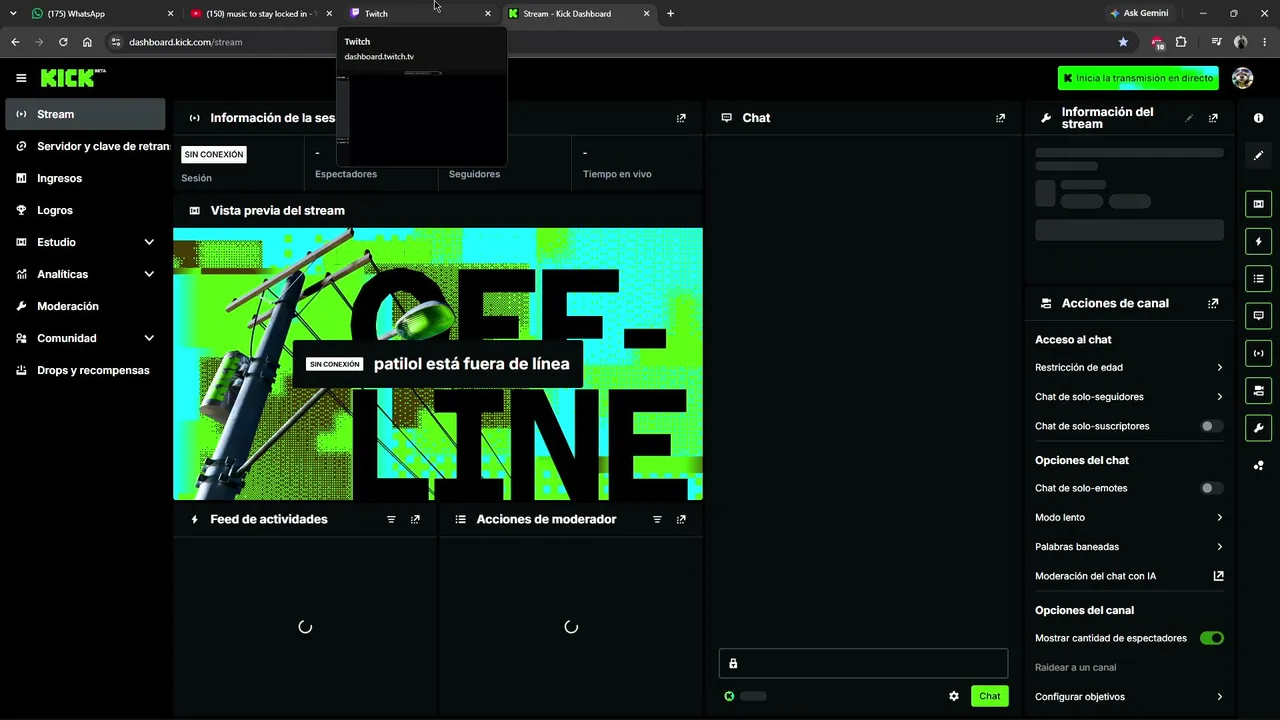Toggle session info panel in right rail

click(1258, 353)
